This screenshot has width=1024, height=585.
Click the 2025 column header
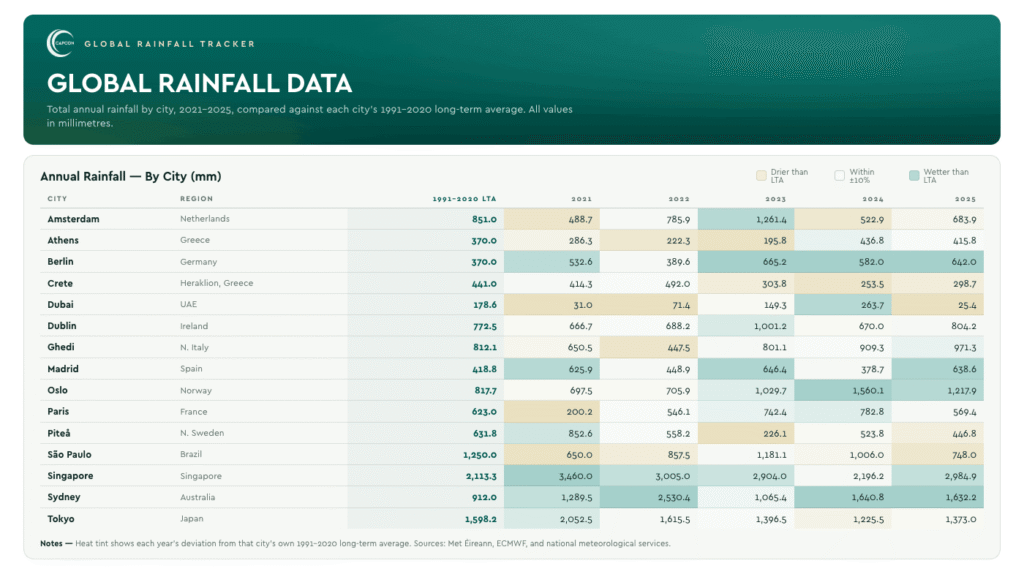965,198
